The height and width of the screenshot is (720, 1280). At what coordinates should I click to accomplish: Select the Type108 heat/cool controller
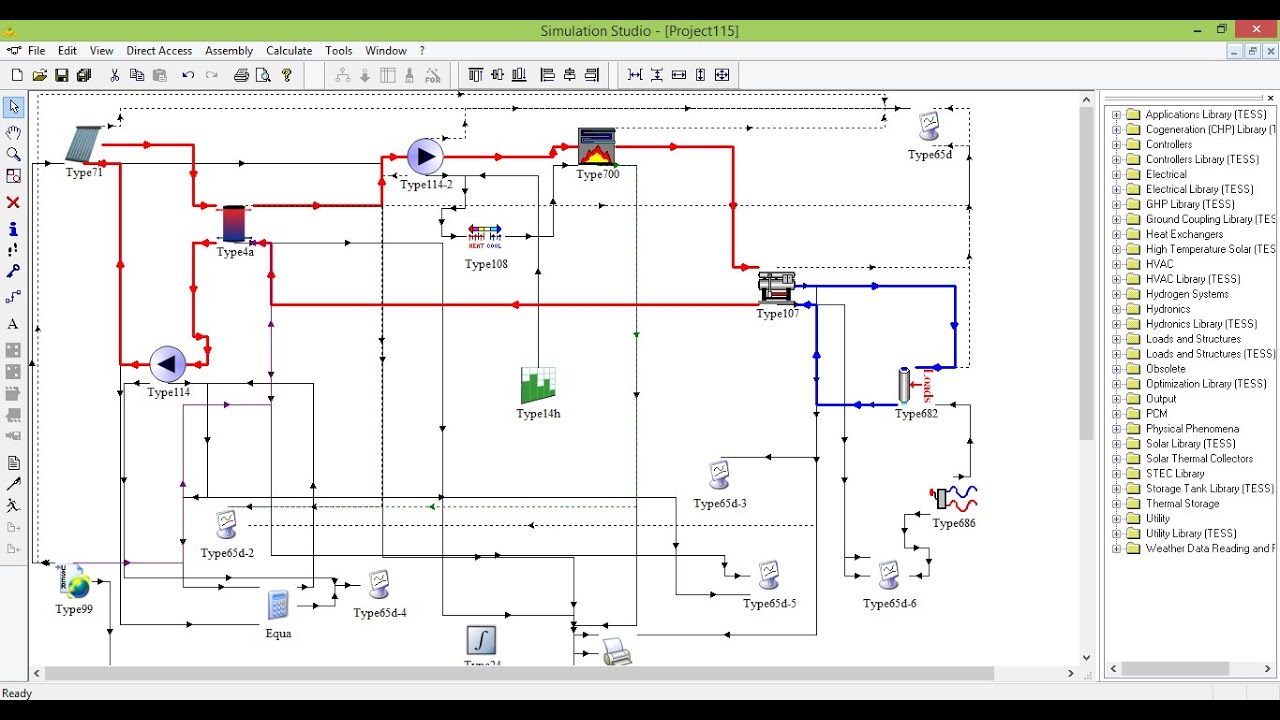(x=485, y=238)
